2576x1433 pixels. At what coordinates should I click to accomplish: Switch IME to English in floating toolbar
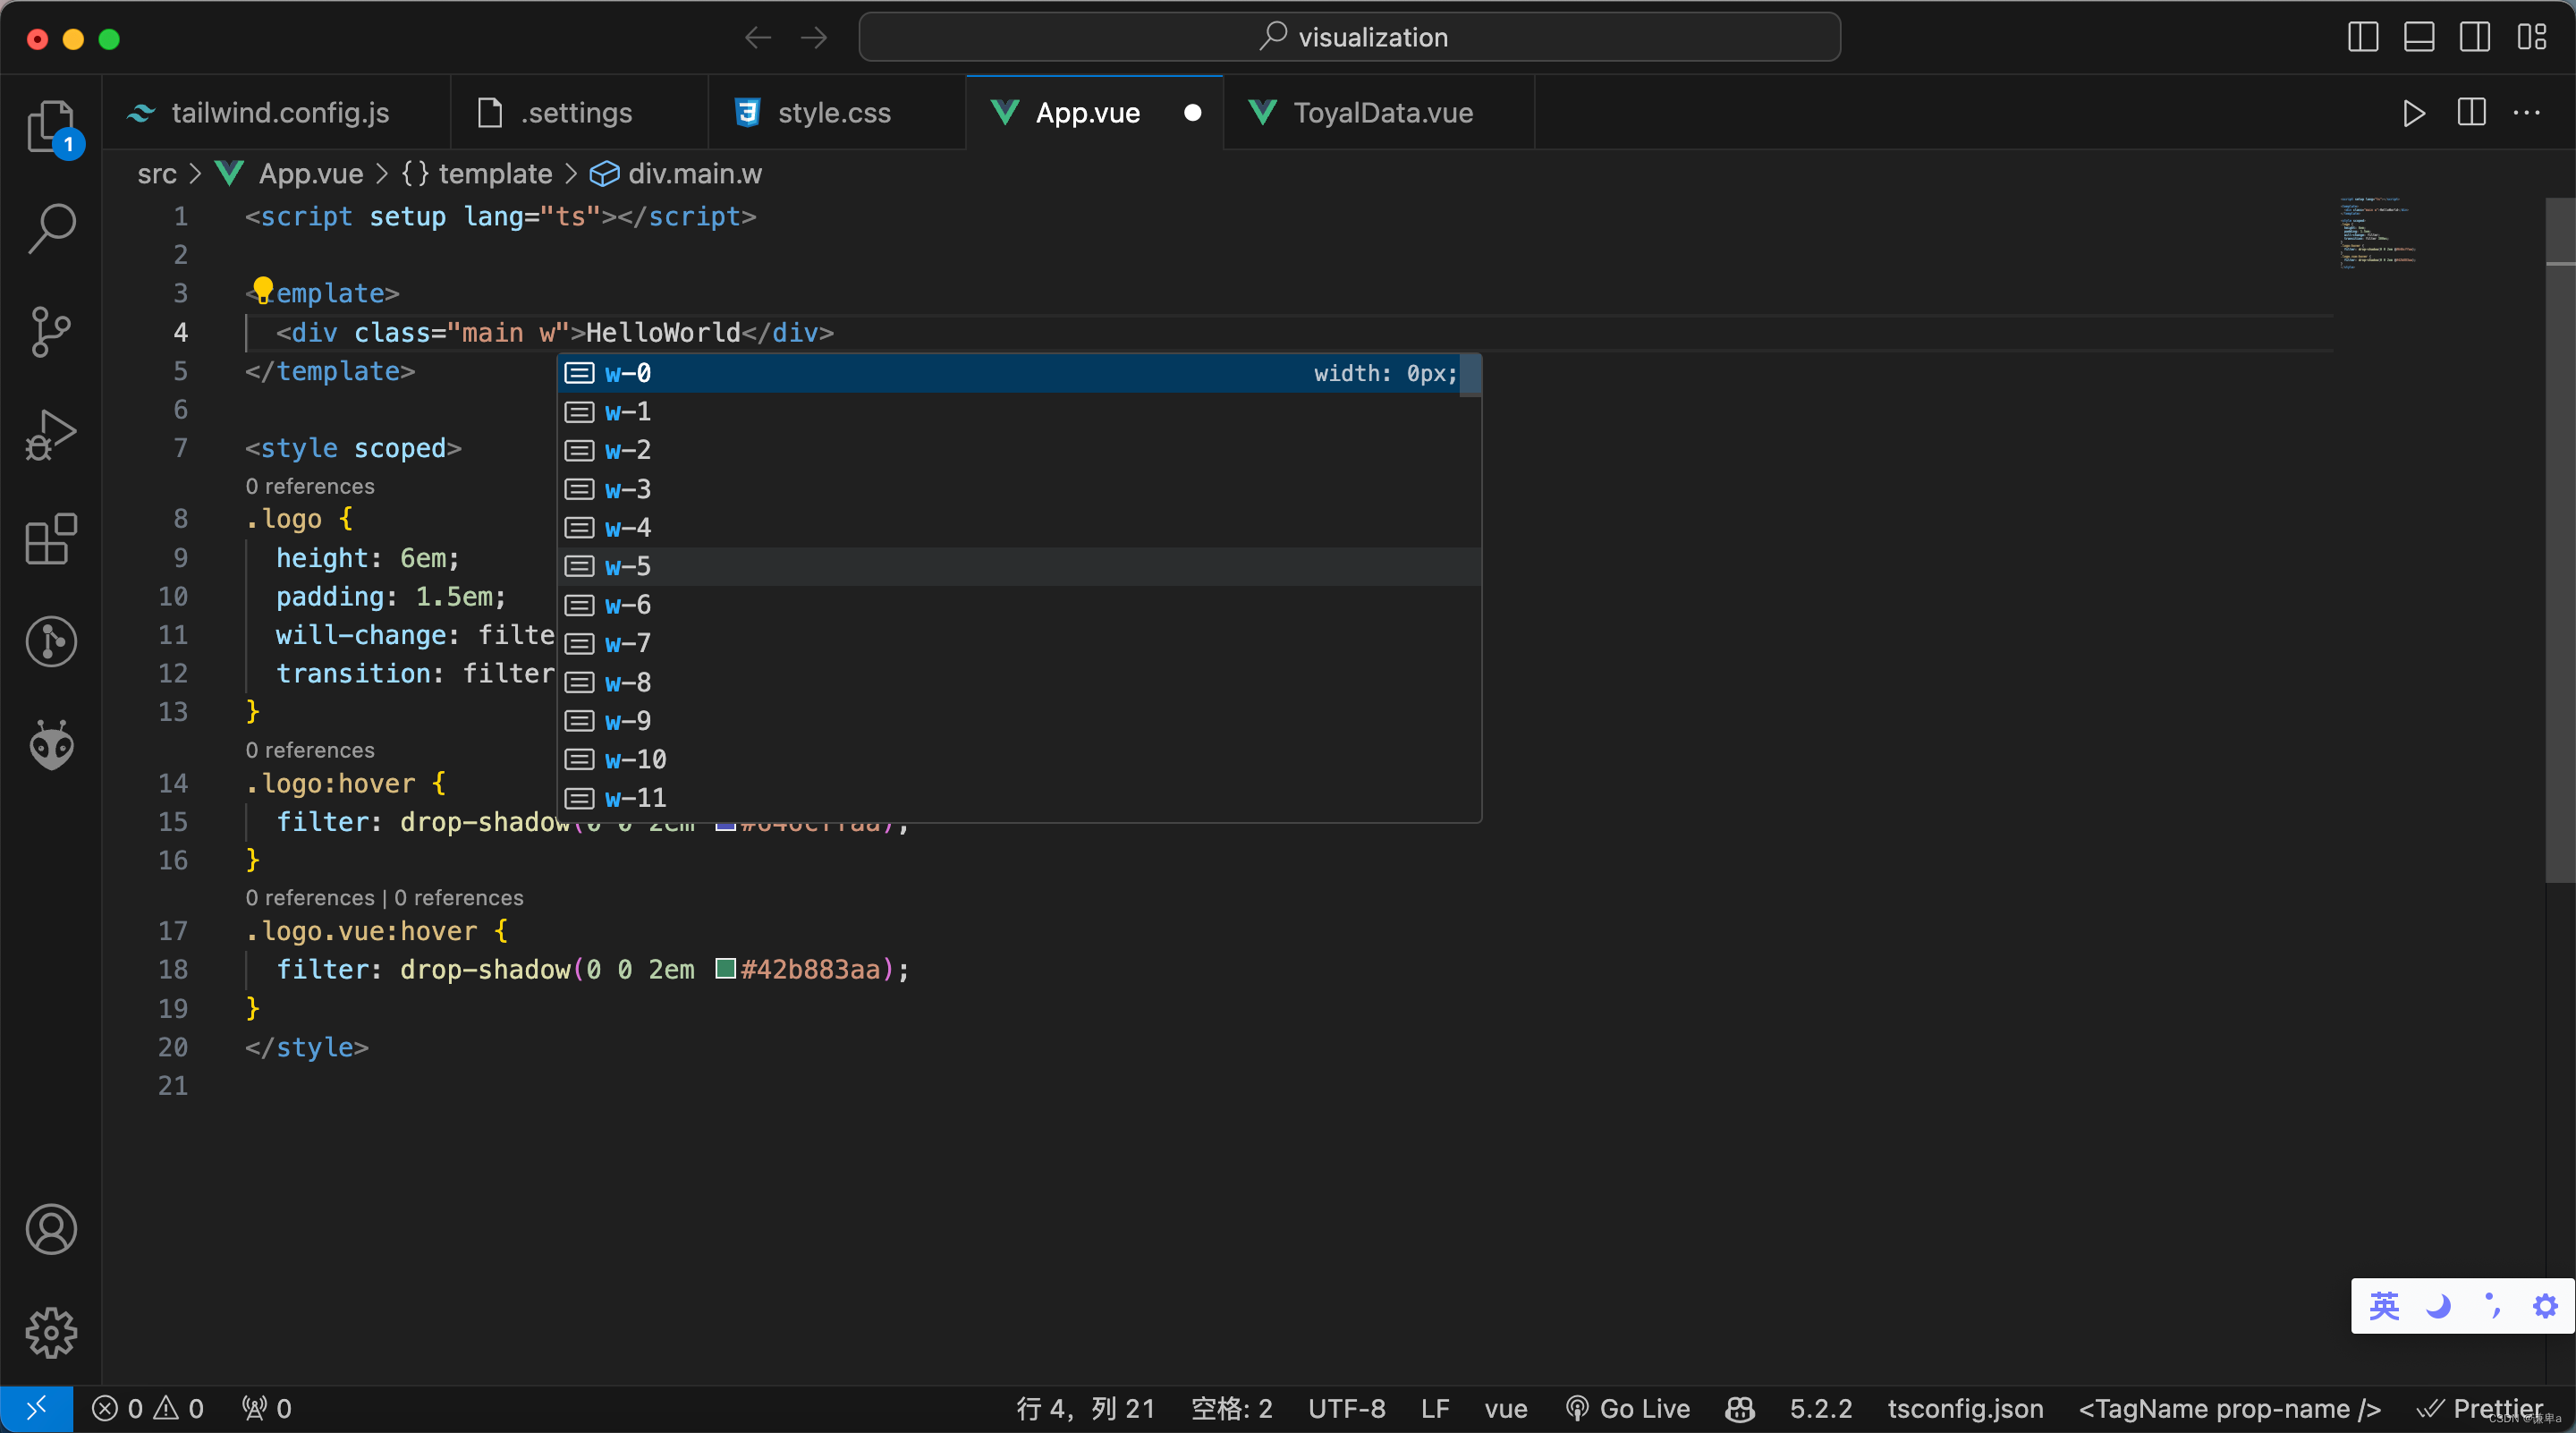[x=2384, y=1306]
